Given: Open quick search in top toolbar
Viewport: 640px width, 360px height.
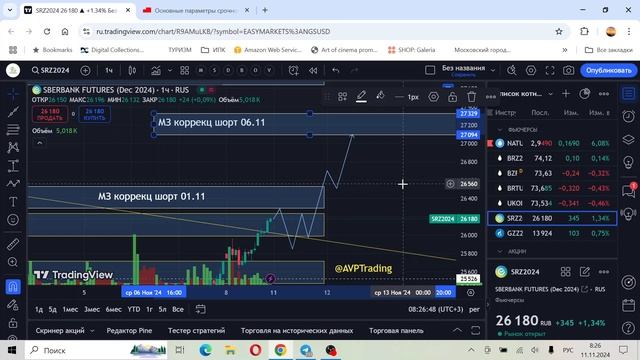Looking at the screenshot, I should click(x=512, y=71).
